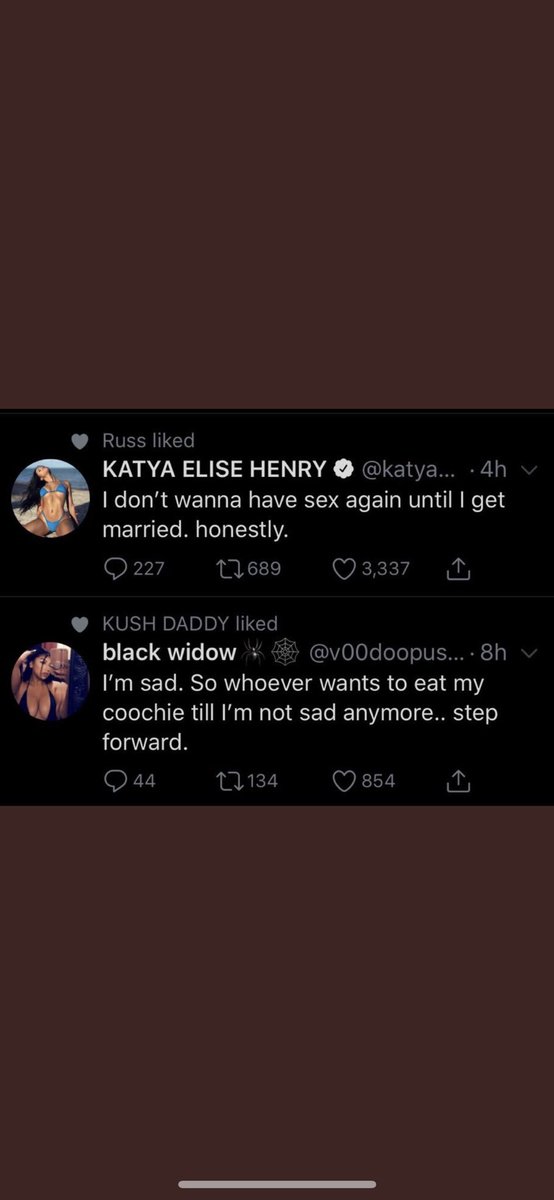The image size is (554, 1200).
Task: Expand options chevron on black widow's tweet
Action: 530,653
